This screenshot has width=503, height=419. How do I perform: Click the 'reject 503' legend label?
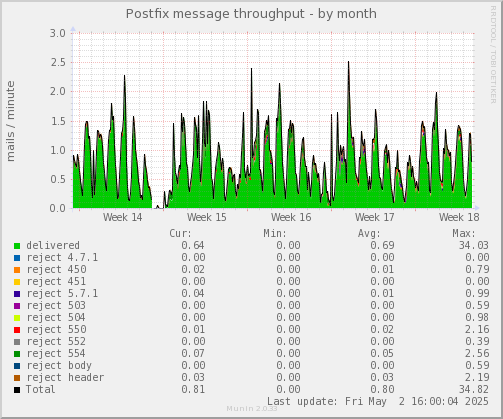coord(56,306)
